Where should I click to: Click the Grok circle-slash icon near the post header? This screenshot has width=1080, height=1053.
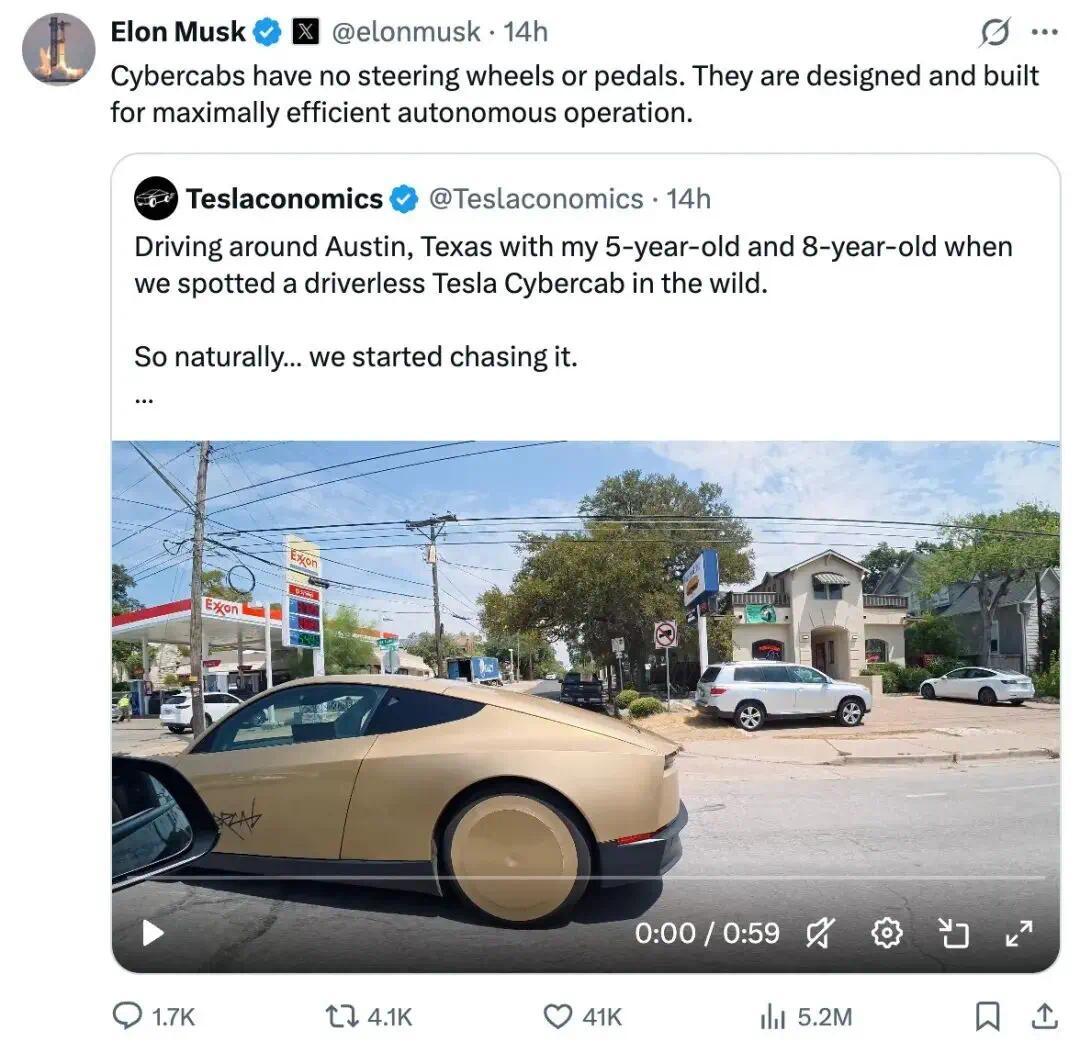pos(995,32)
